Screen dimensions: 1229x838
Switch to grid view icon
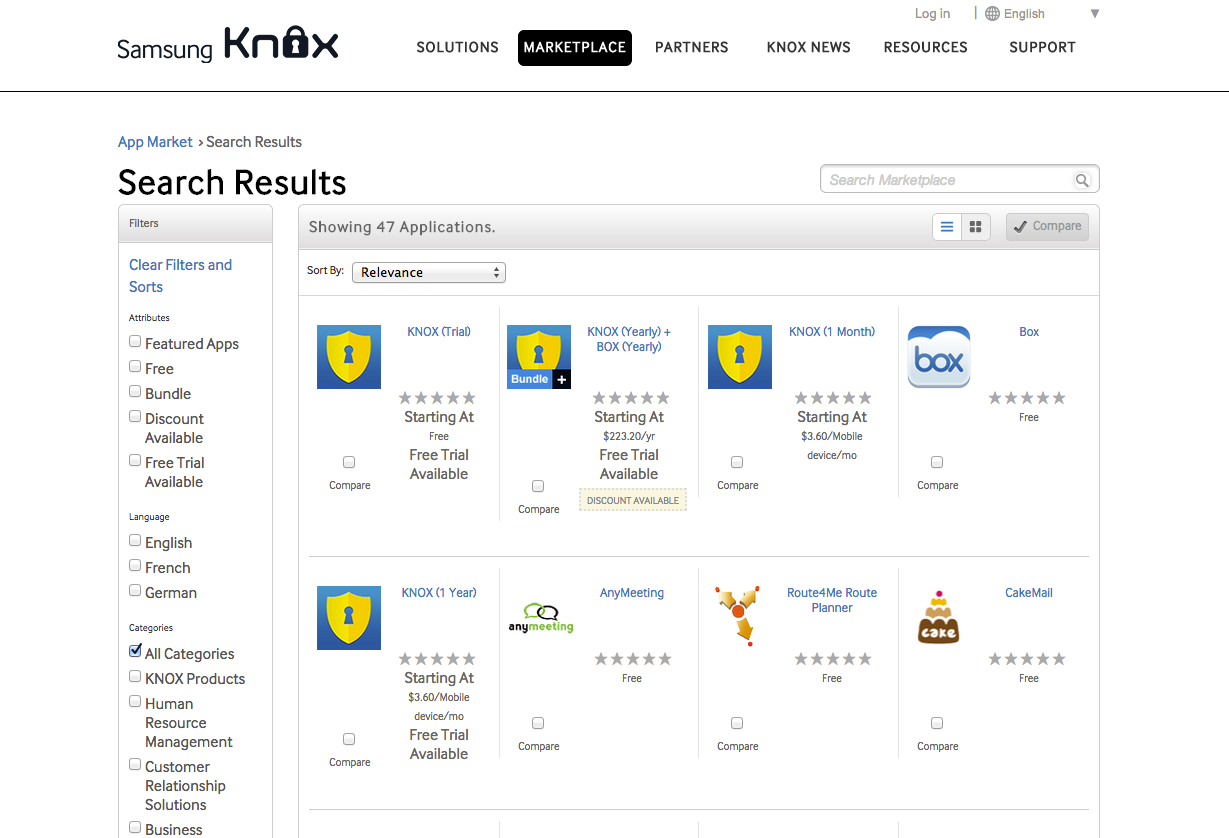(975, 227)
